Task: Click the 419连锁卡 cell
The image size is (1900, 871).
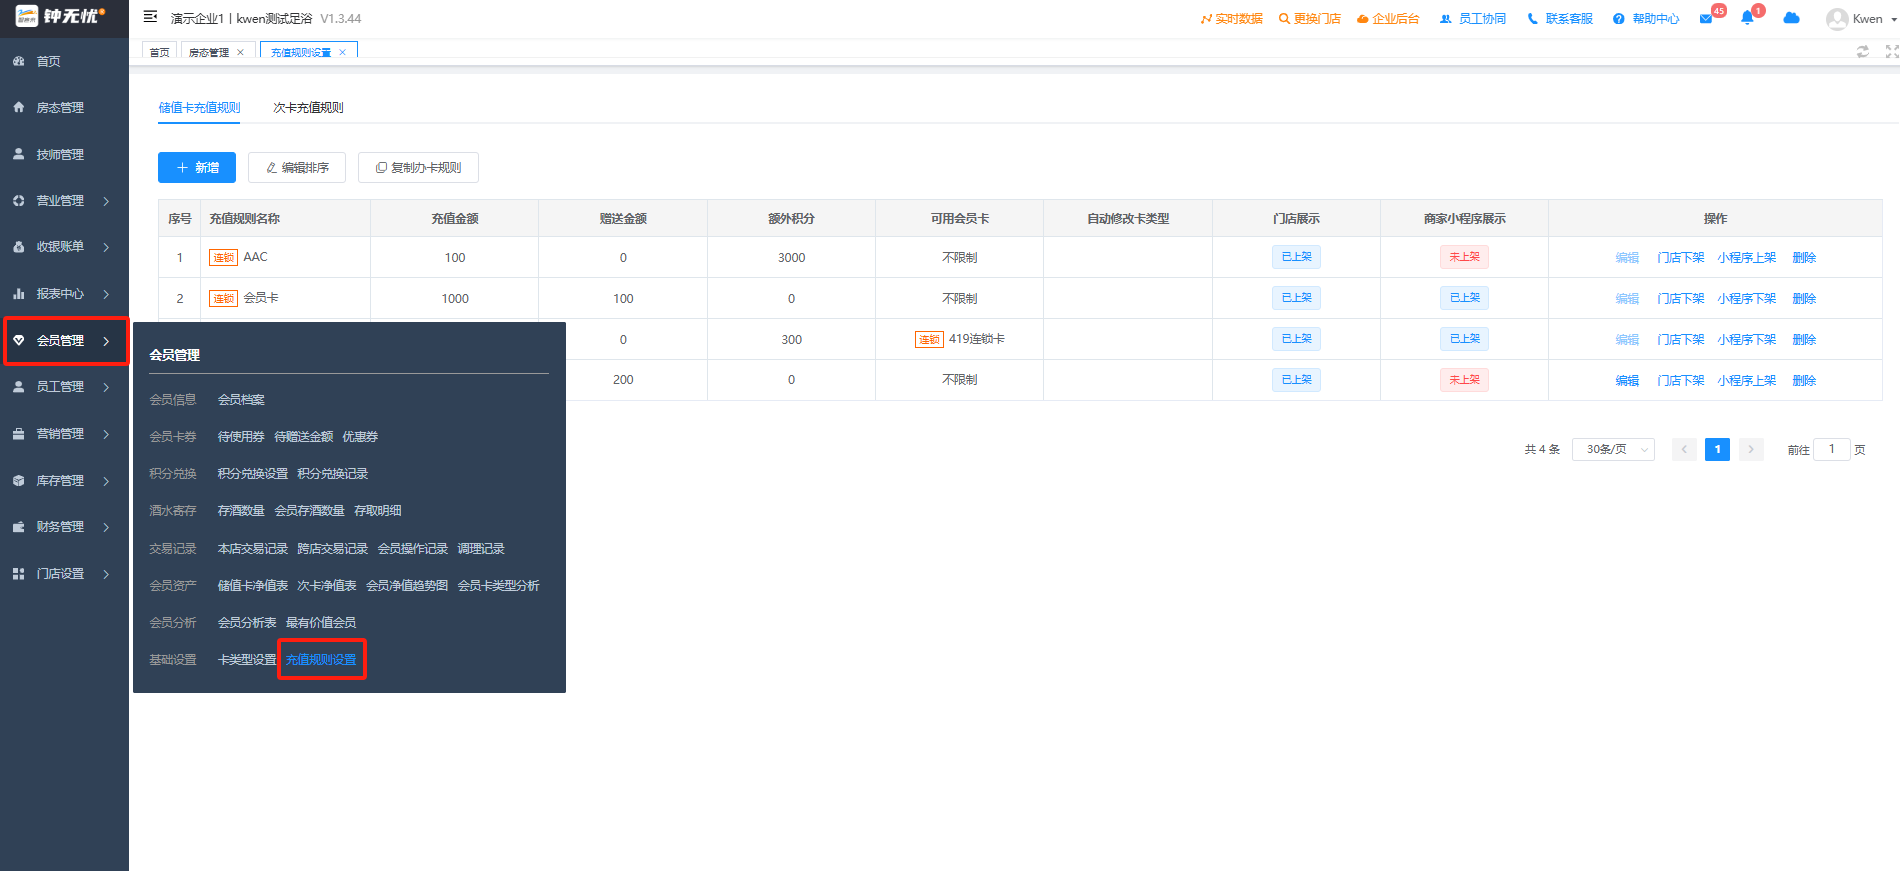Action: [x=960, y=339]
